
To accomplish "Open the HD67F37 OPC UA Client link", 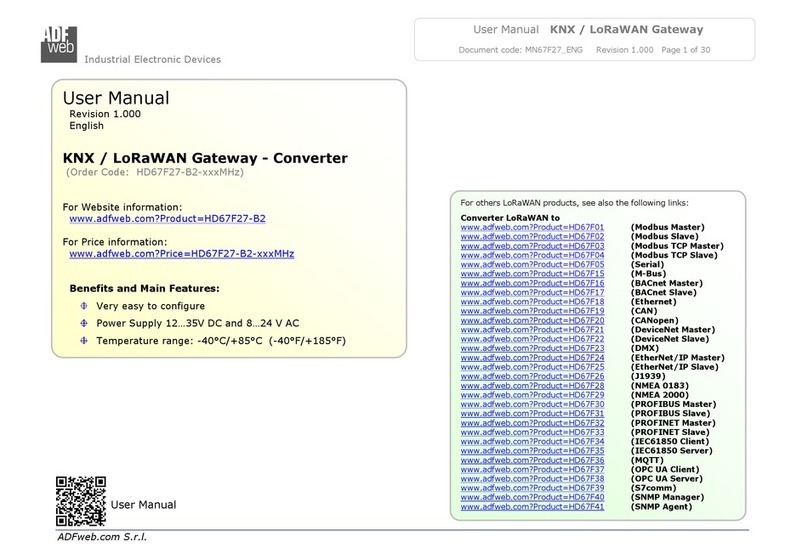I will [x=532, y=469].
